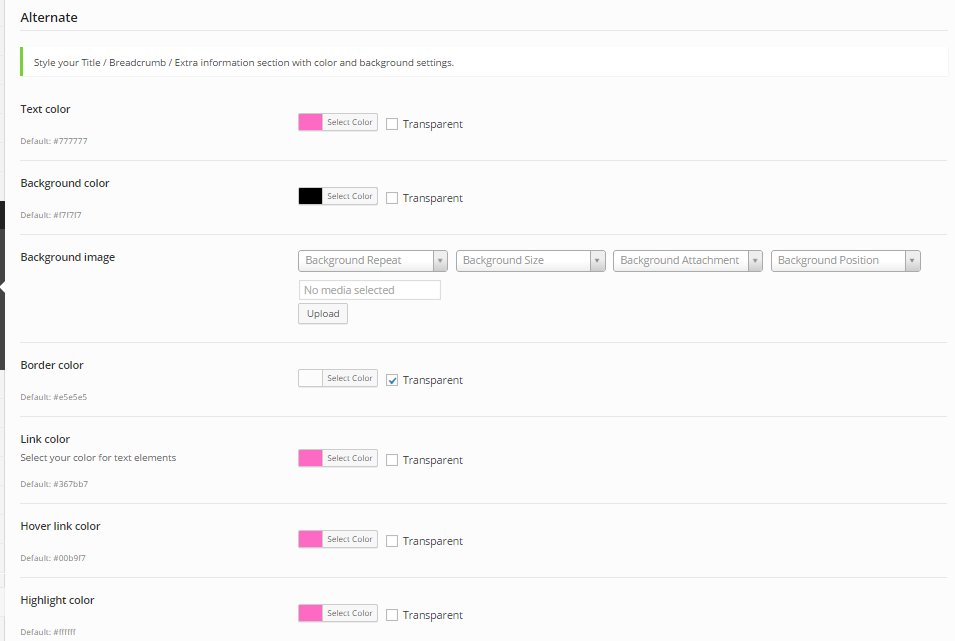This screenshot has height=641, width=955.
Task: Click the pink Text color swatch
Action: pos(310,122)
